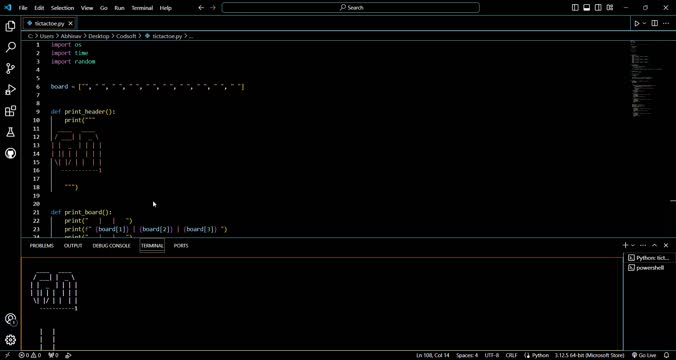Open the Extensions view
Viewport: 676px width, 360px height.
coord(10,111)
